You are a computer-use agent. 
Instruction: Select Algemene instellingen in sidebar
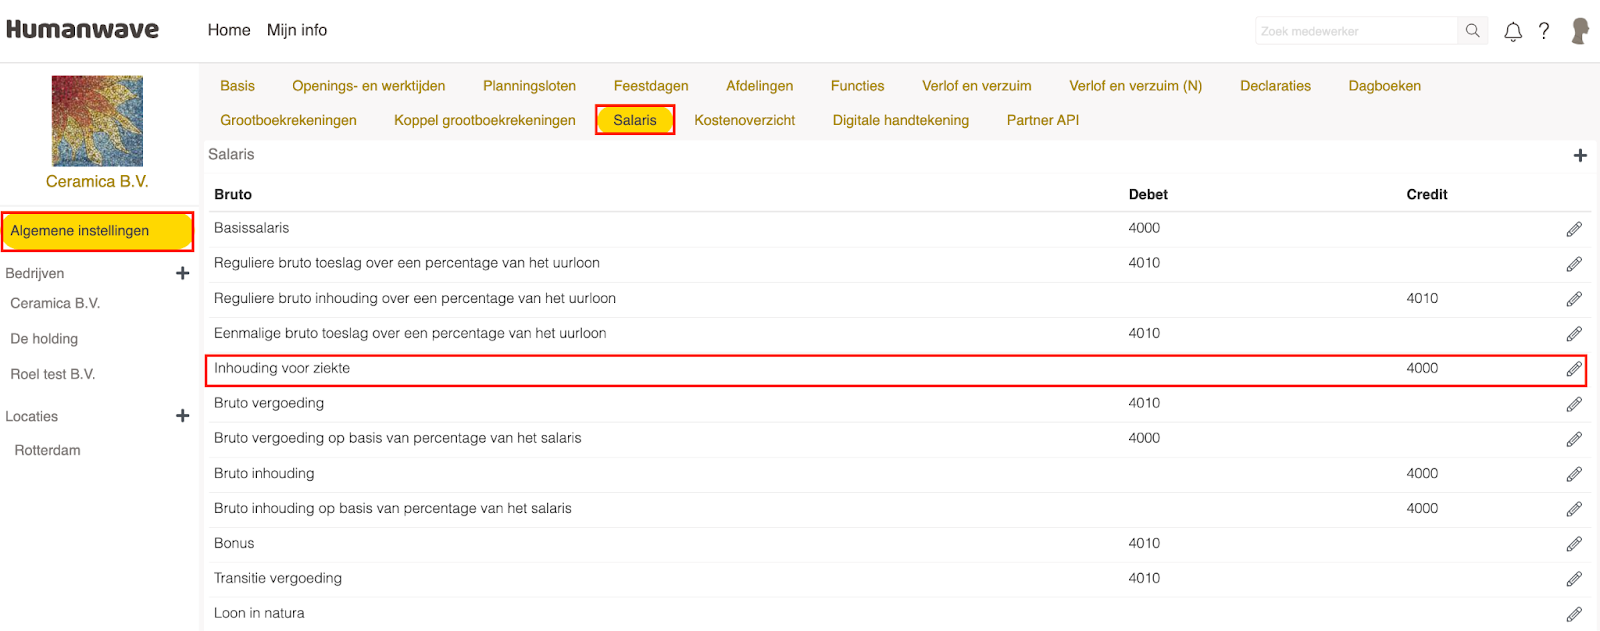(x=97, y=231)
